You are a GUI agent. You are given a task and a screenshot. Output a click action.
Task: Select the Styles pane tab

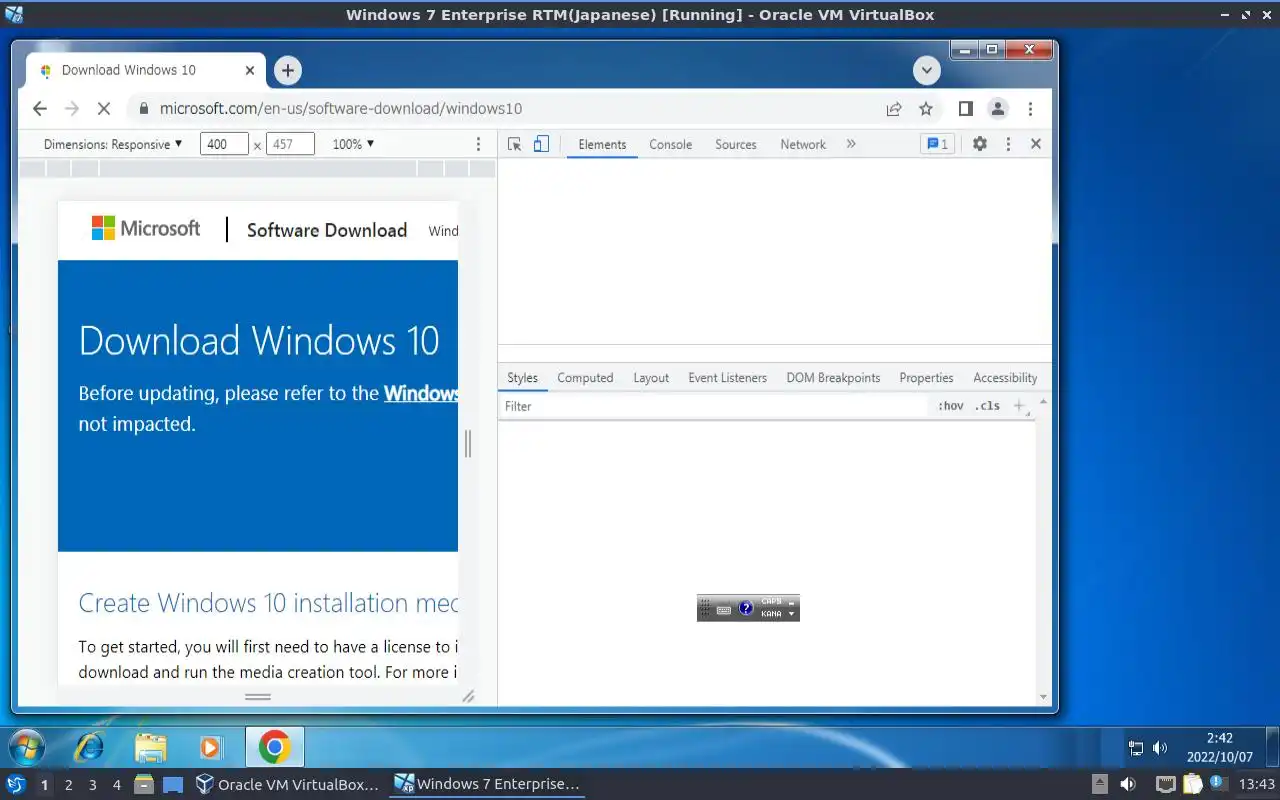click(522, 378)
